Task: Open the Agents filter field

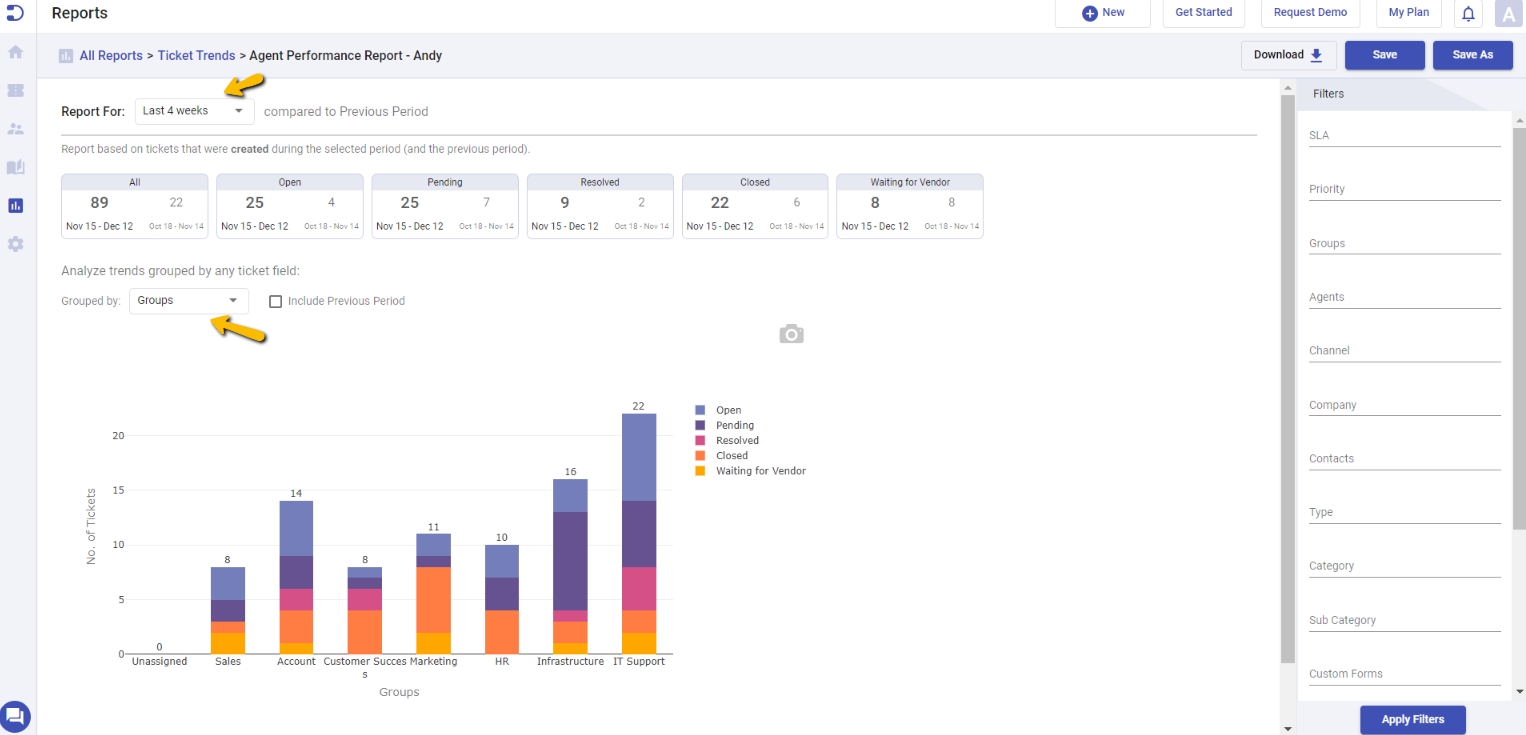Action: [x=1405, y=297]
